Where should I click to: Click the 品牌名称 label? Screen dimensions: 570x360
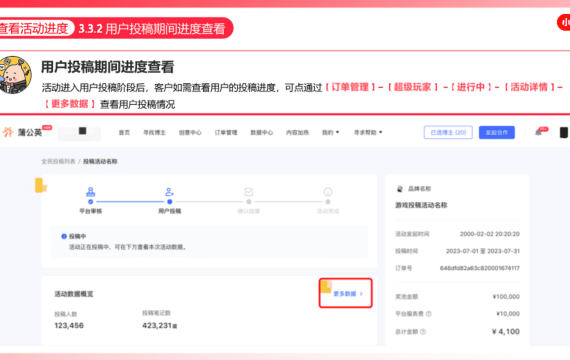420,189
